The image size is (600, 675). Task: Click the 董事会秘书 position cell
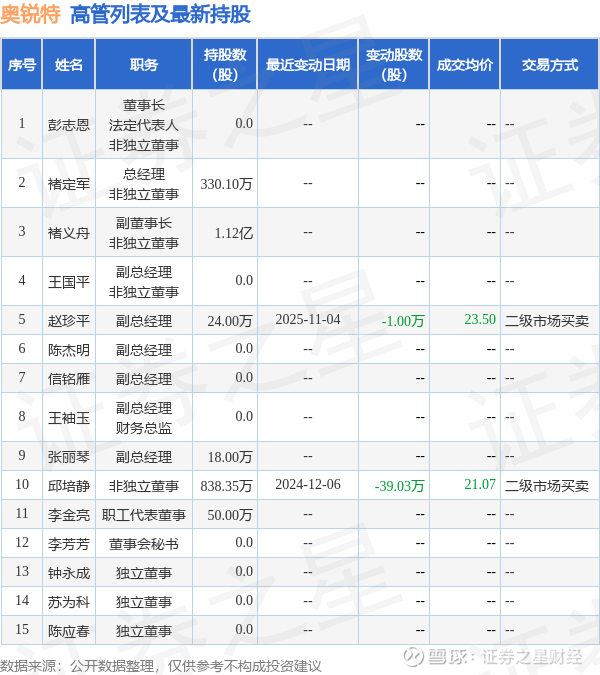[x=144, y=544]
